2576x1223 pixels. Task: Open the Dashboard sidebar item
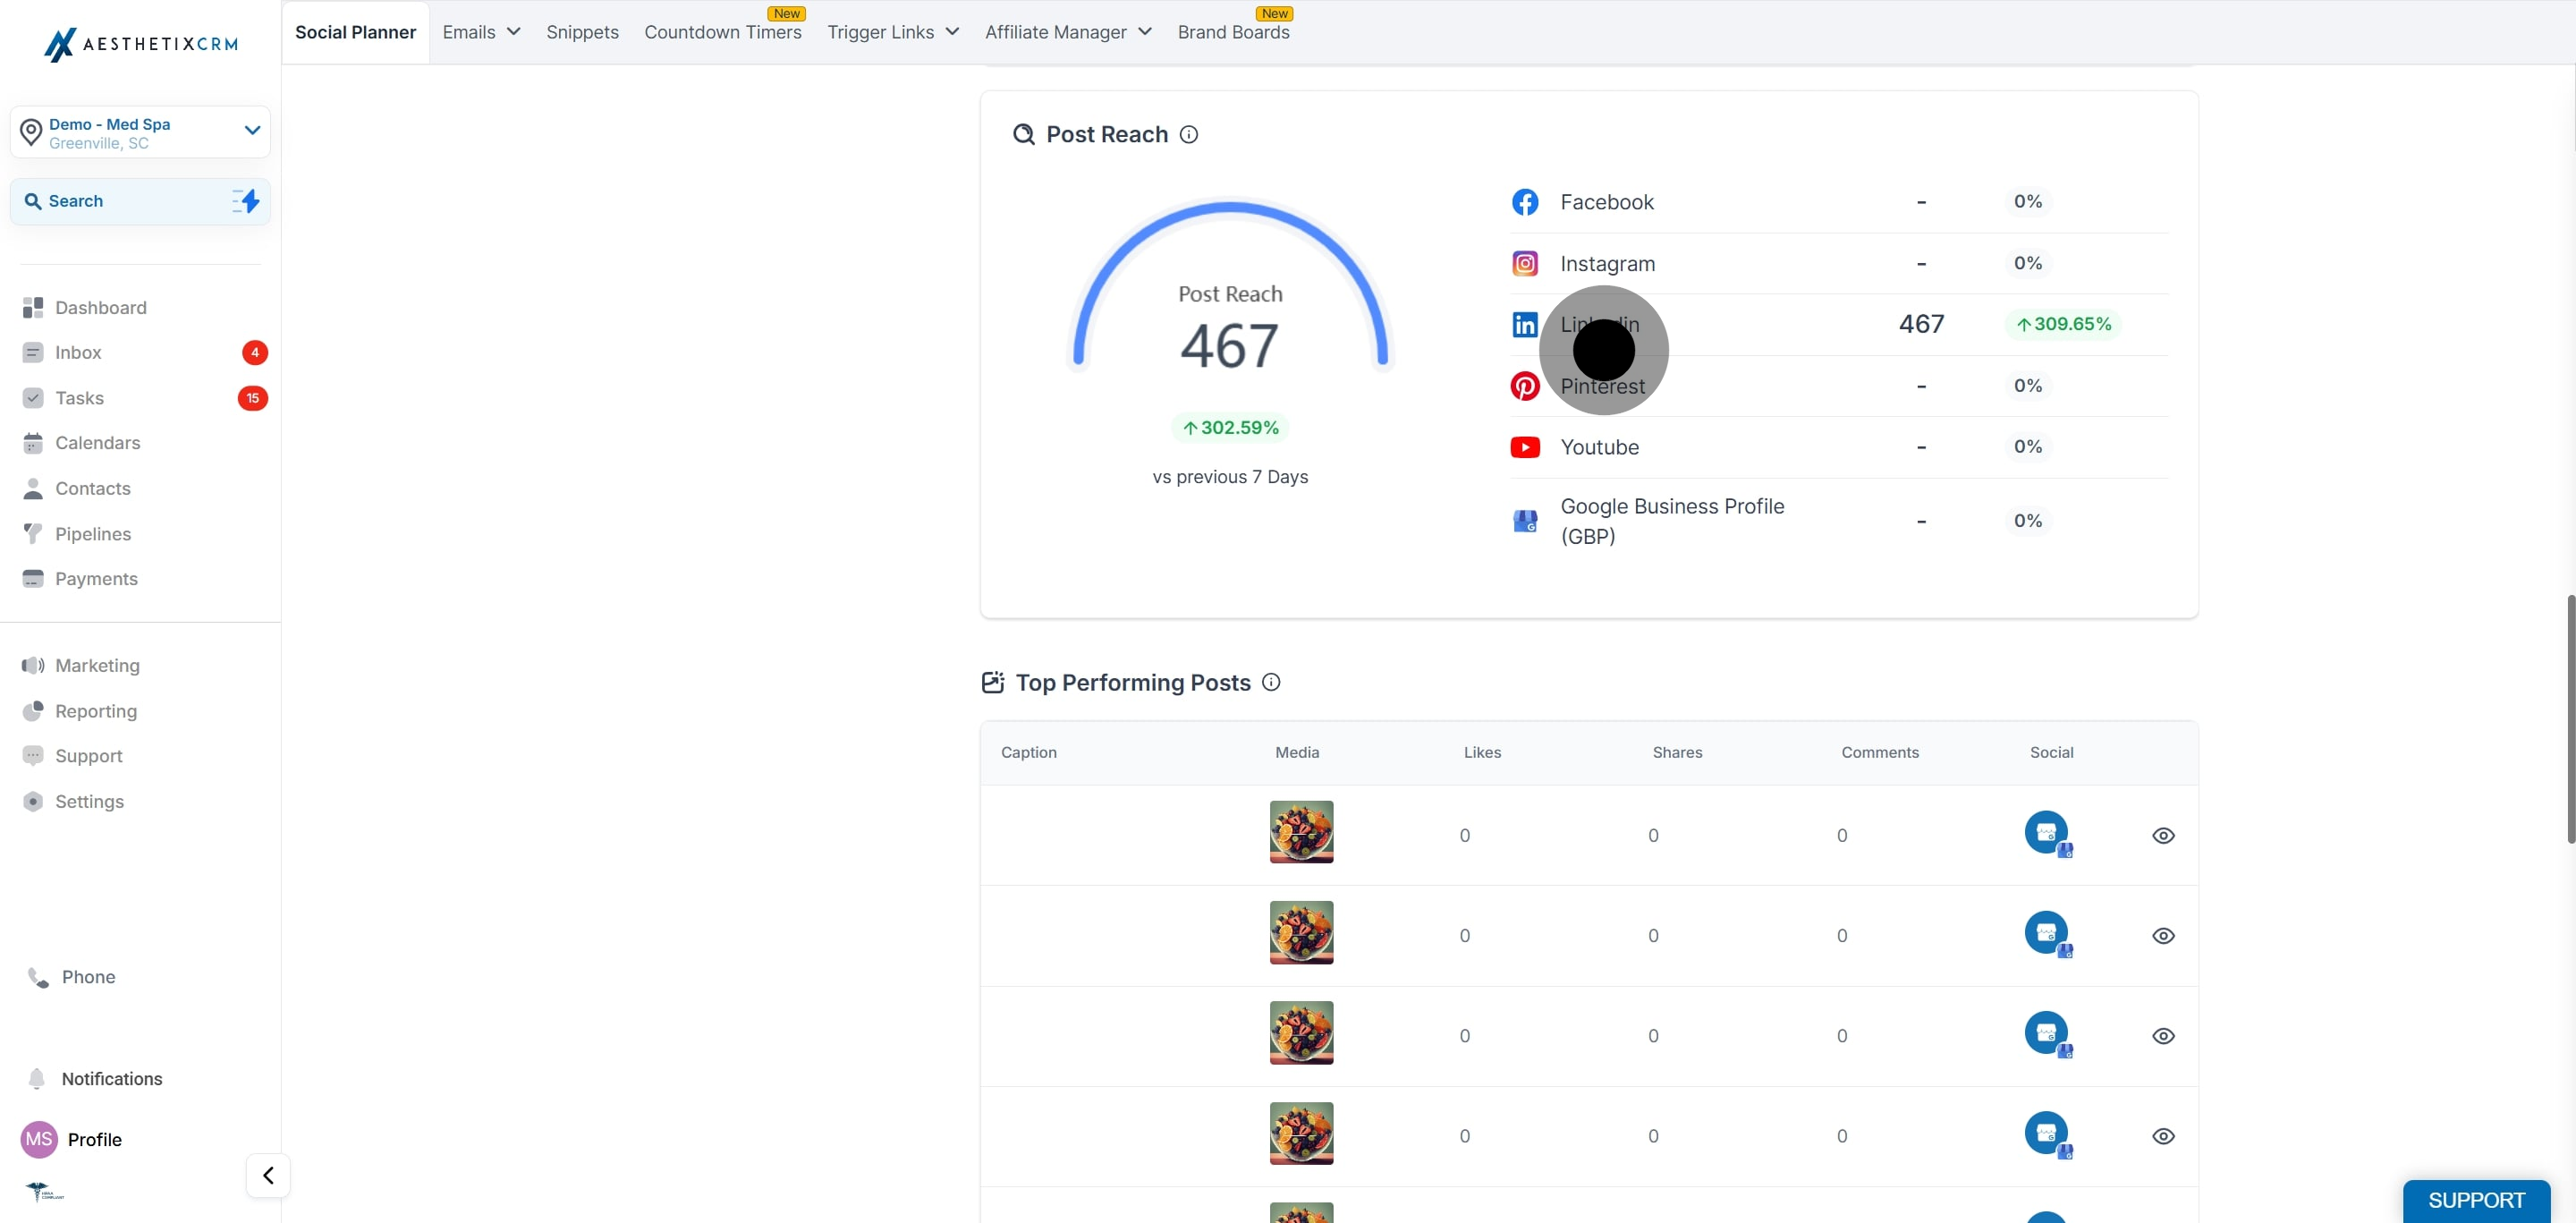pos(100,308)
